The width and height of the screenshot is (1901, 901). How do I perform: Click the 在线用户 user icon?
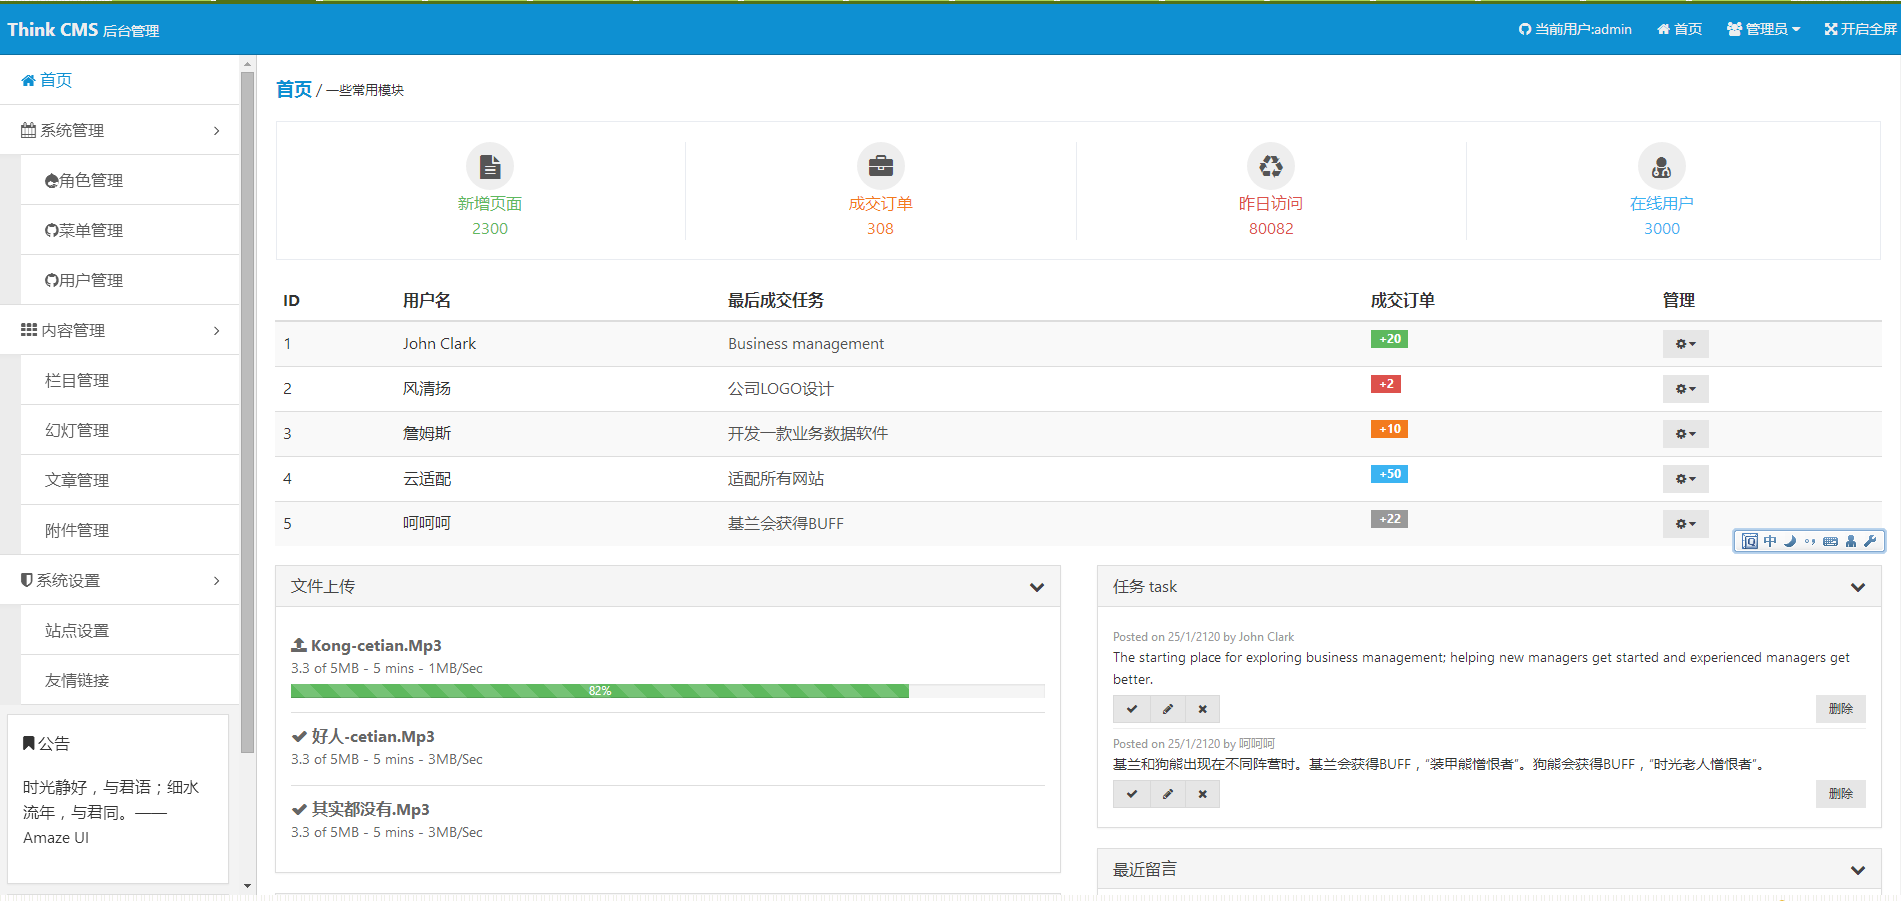pos(1662,166)
